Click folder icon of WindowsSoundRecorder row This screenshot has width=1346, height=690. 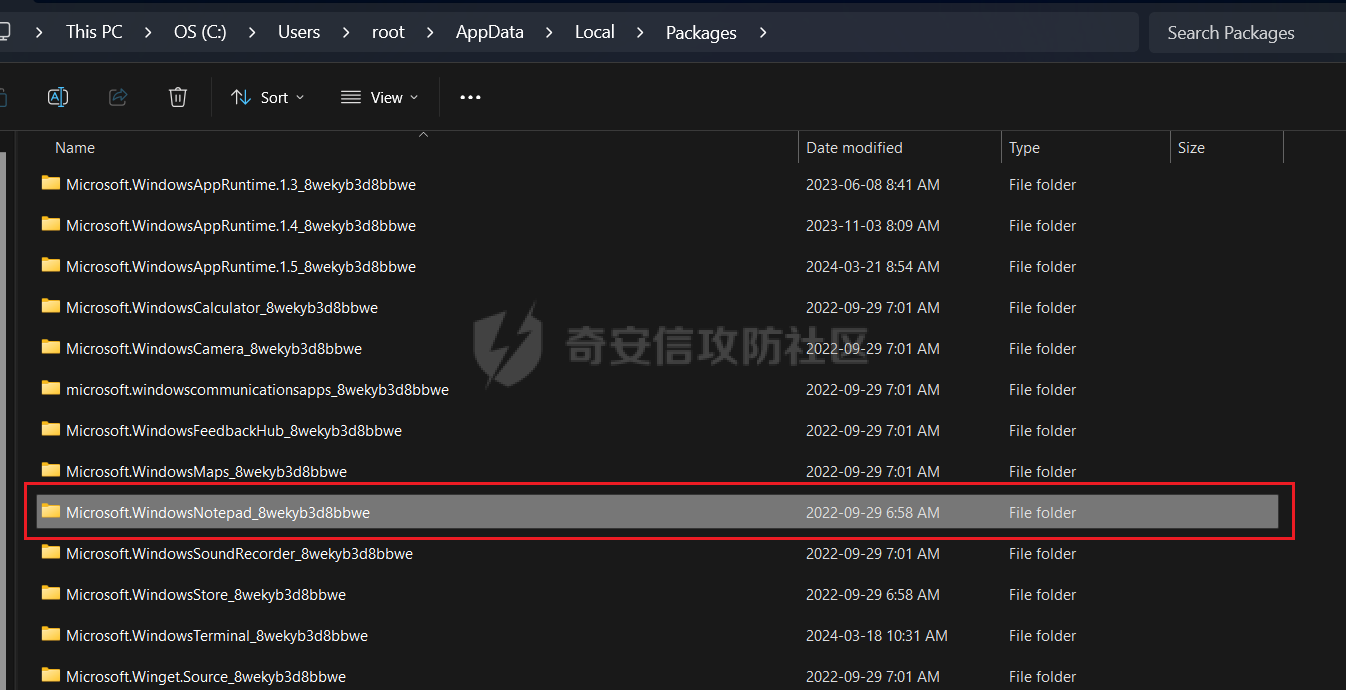(51, 552)
